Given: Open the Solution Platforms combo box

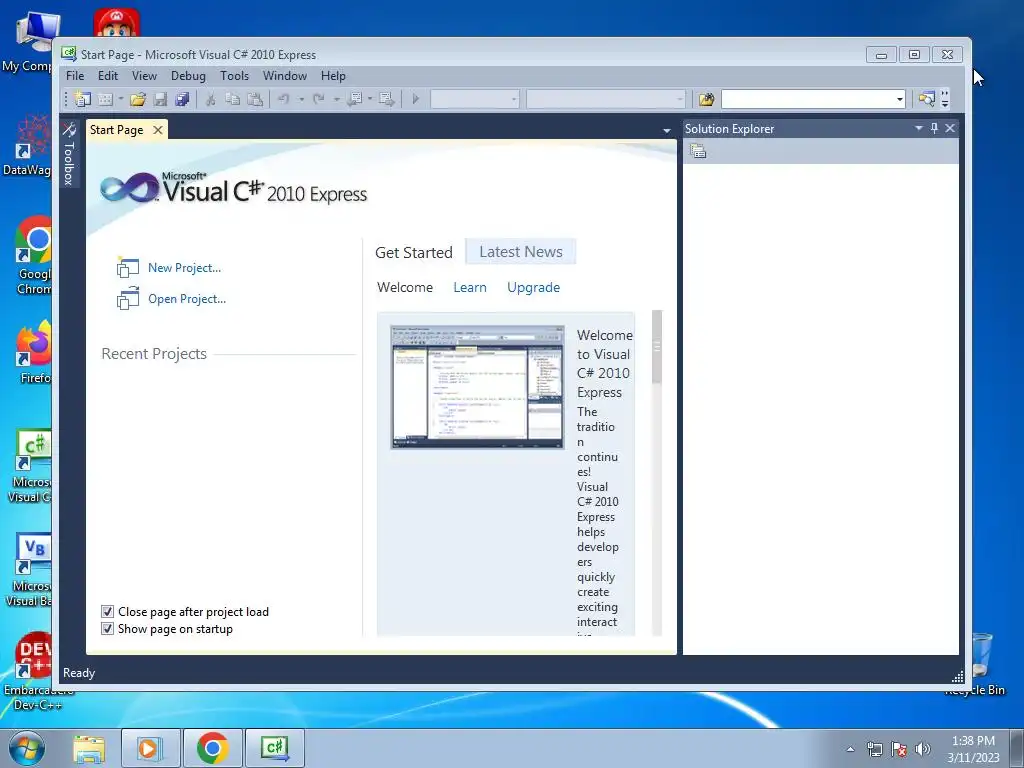Looking at the screenshot, I should [x=605, y=99].
